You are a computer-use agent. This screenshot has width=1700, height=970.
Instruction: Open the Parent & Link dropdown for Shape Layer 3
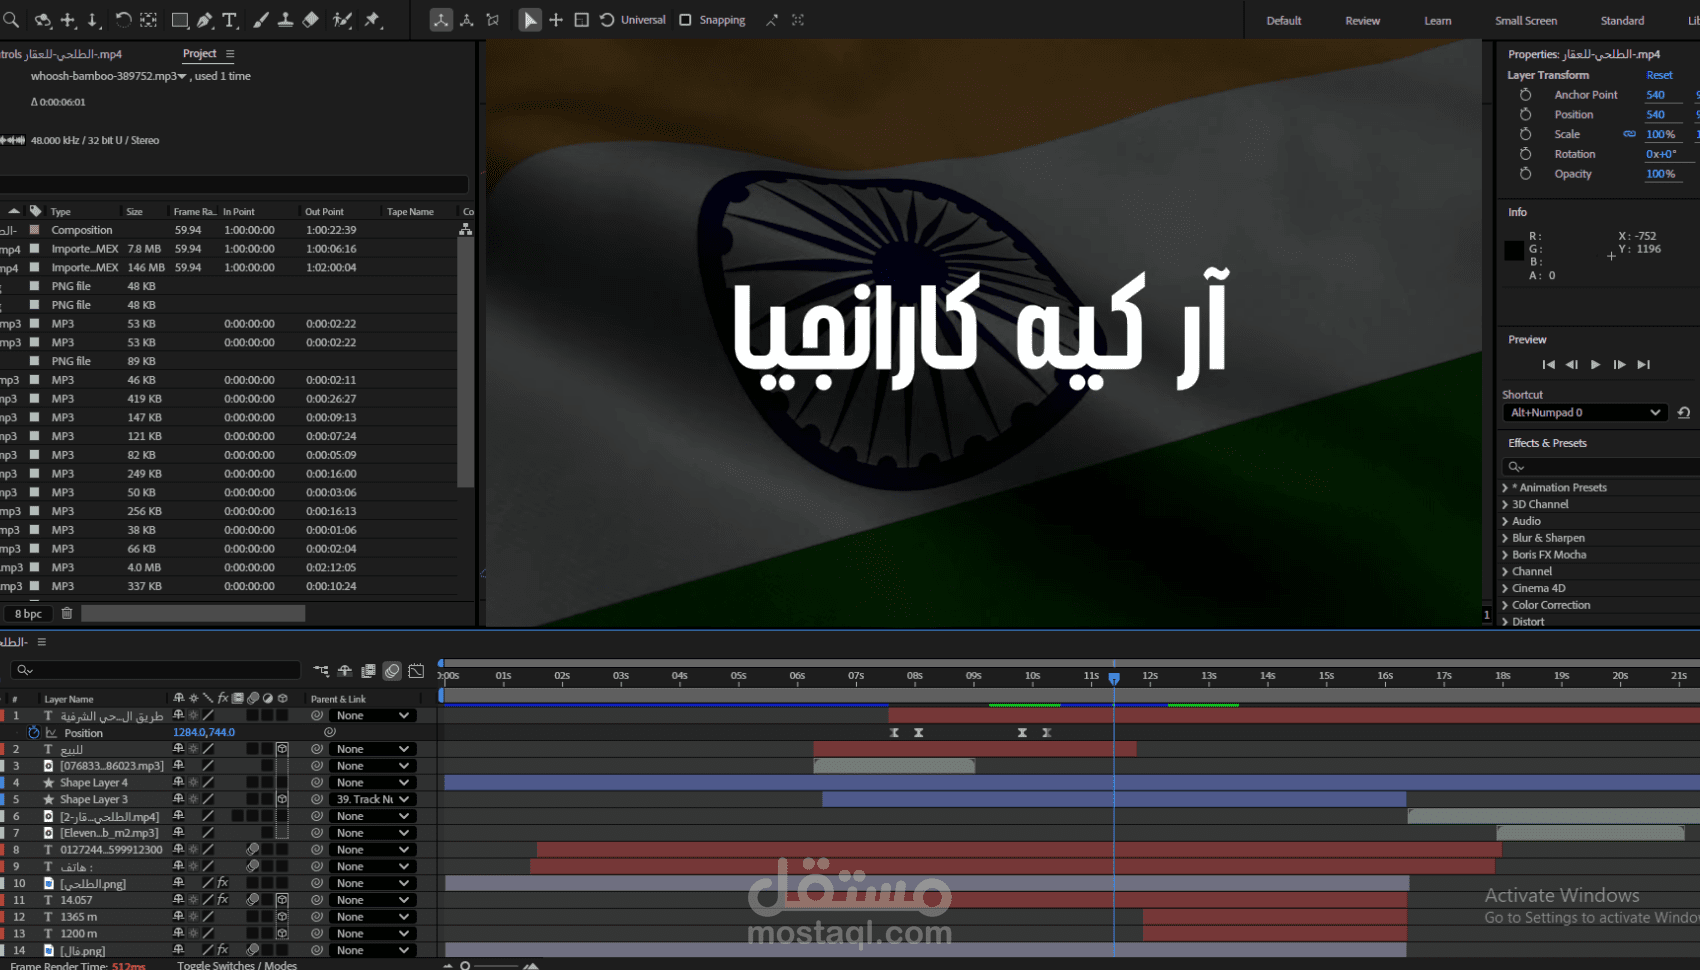tap(372, 799)
